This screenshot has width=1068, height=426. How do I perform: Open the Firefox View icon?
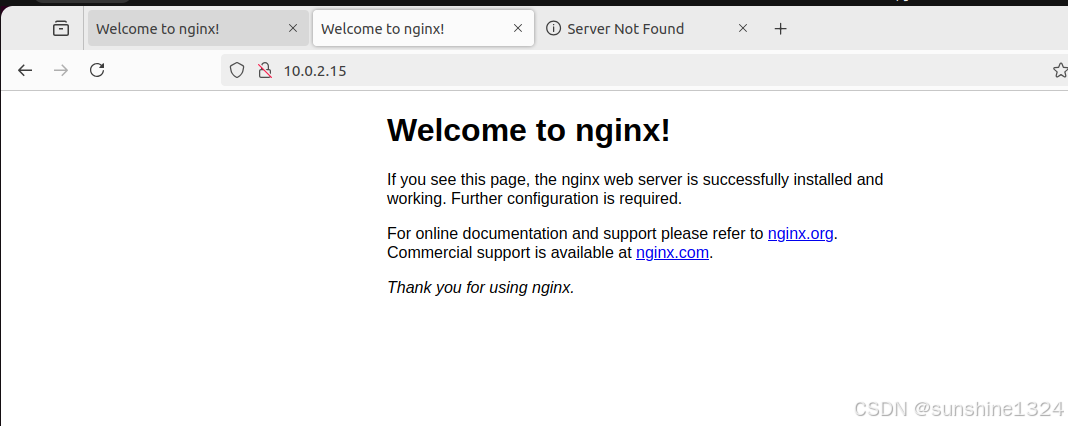point(61,29)
